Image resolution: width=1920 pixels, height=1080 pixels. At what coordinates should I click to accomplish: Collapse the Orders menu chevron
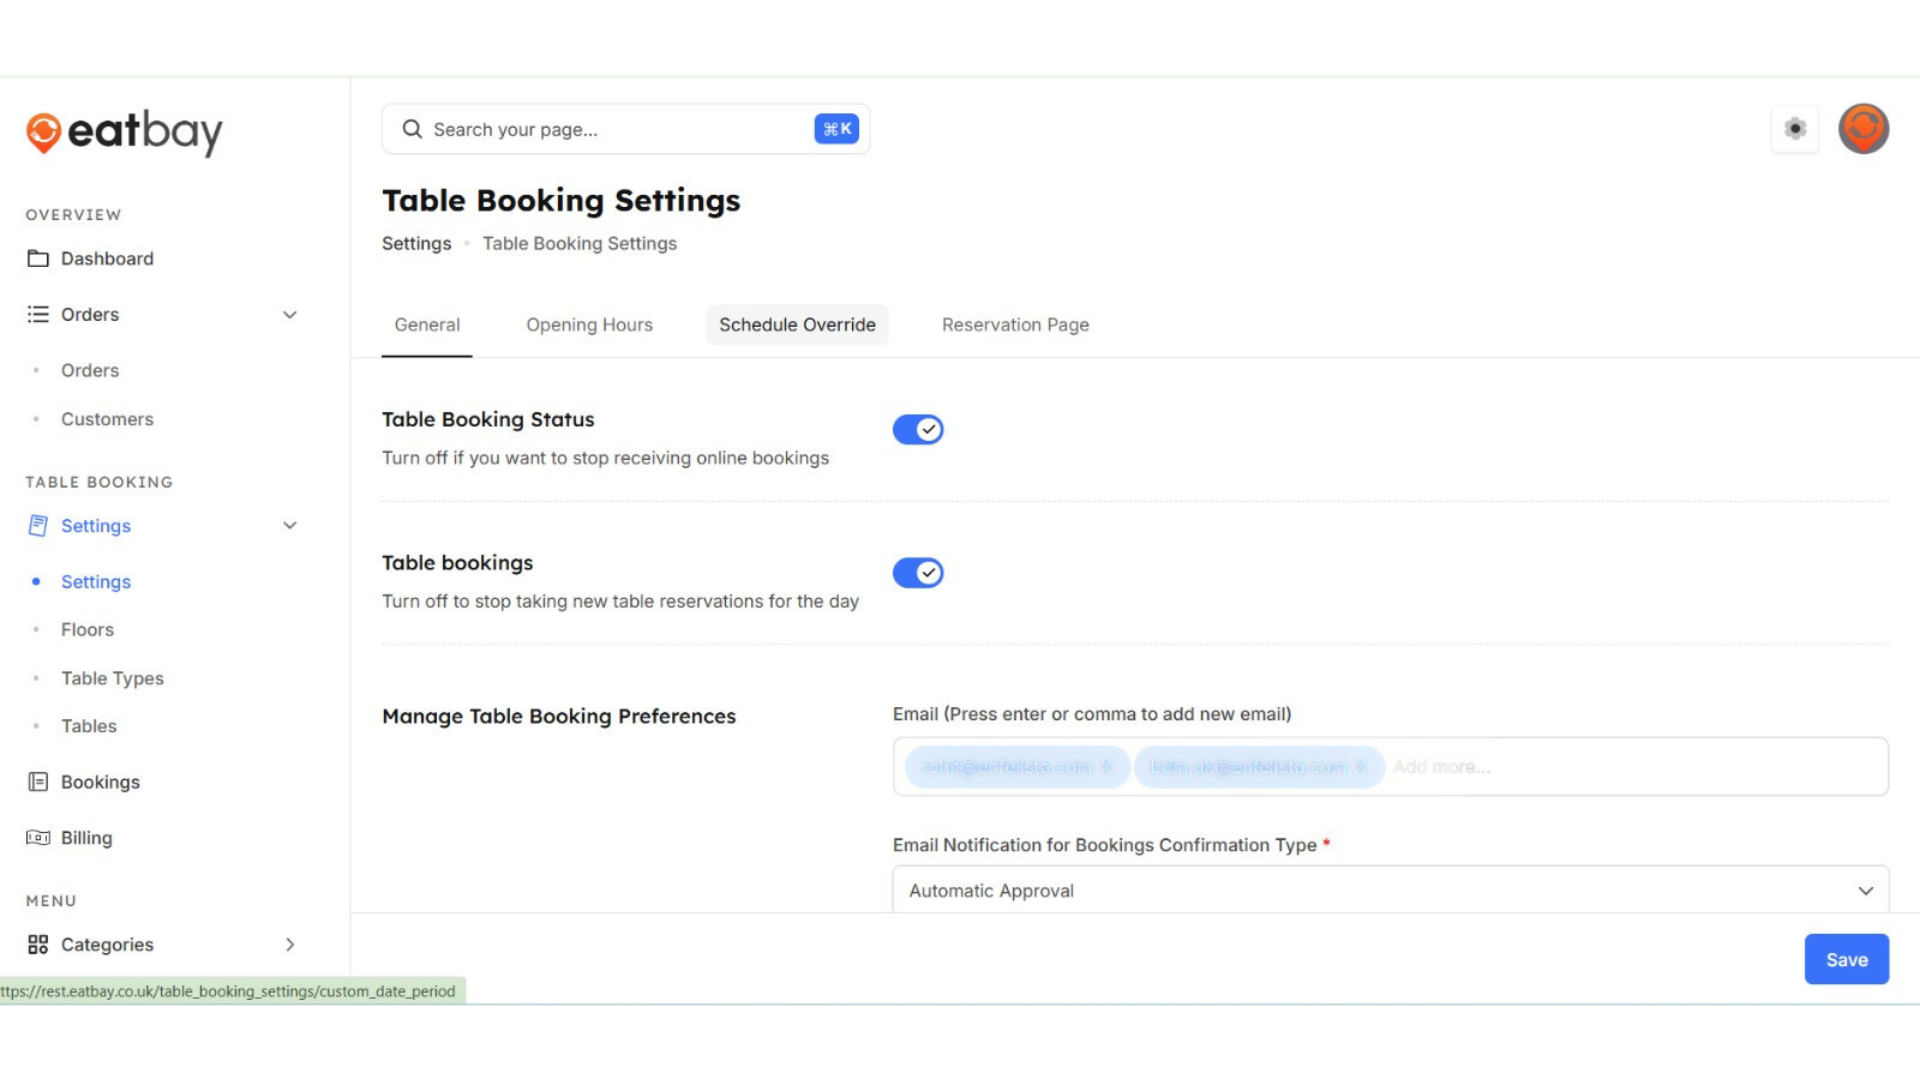coord(290,315)
